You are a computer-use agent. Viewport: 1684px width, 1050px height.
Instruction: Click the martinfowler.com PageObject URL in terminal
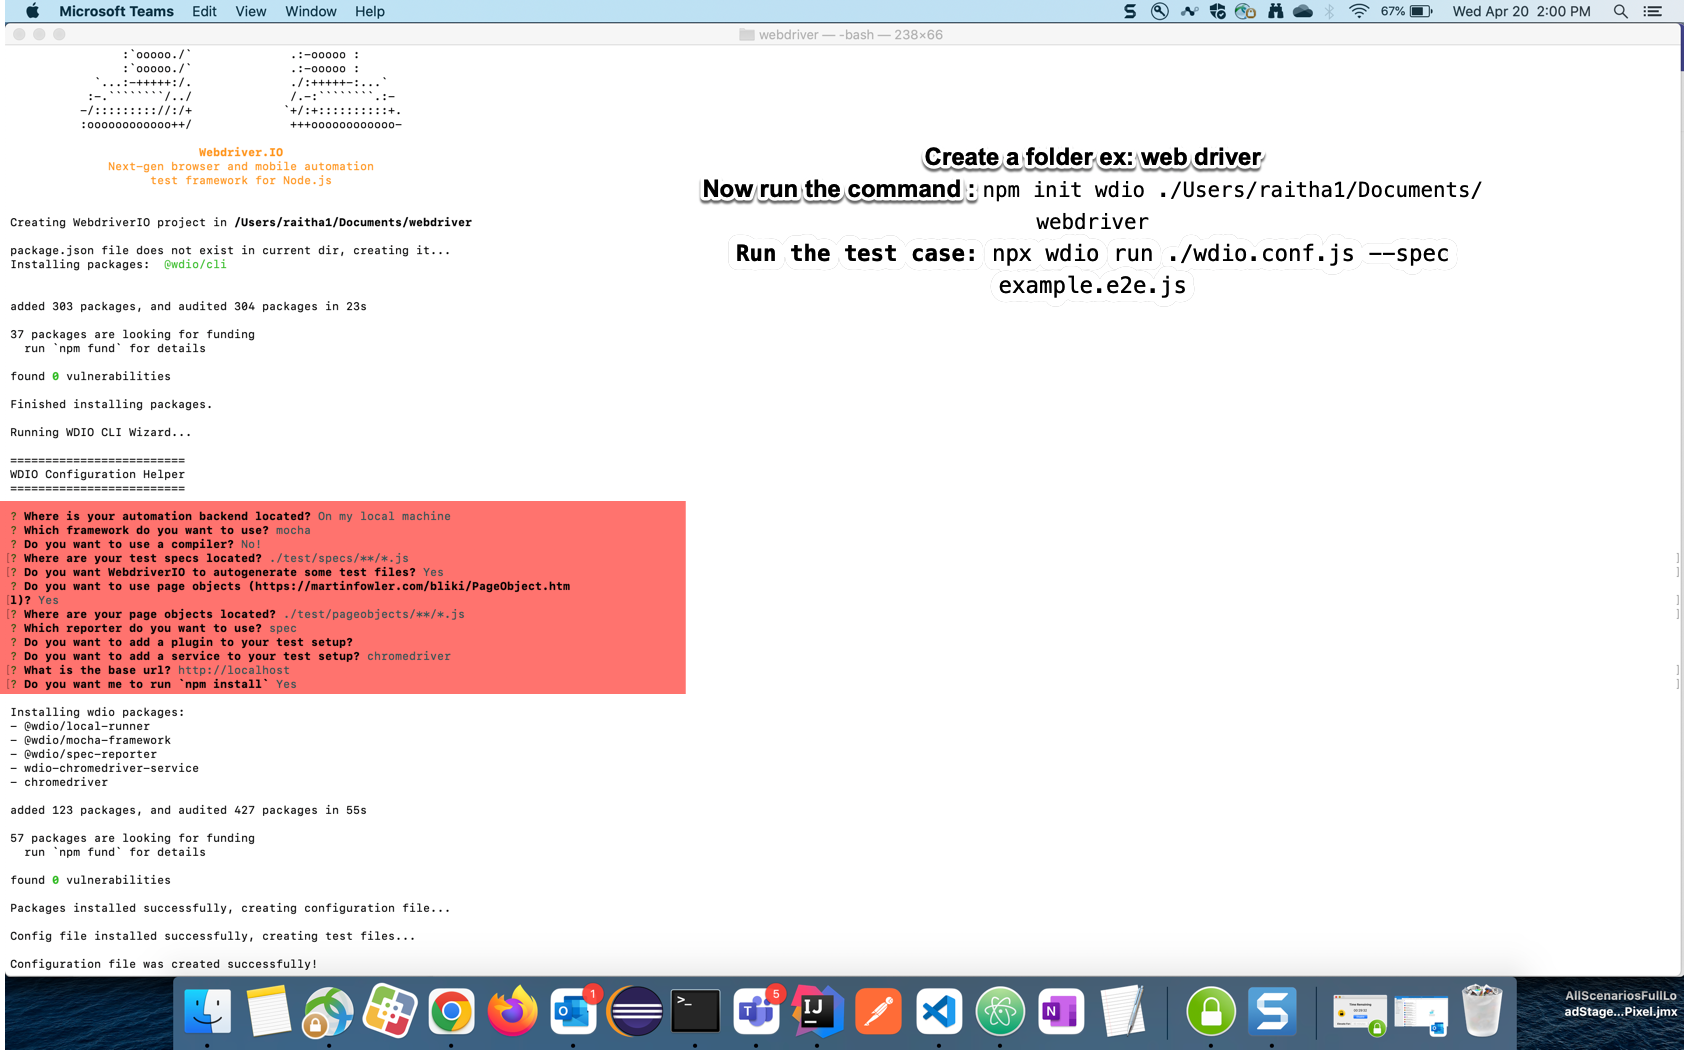[409, 586]
